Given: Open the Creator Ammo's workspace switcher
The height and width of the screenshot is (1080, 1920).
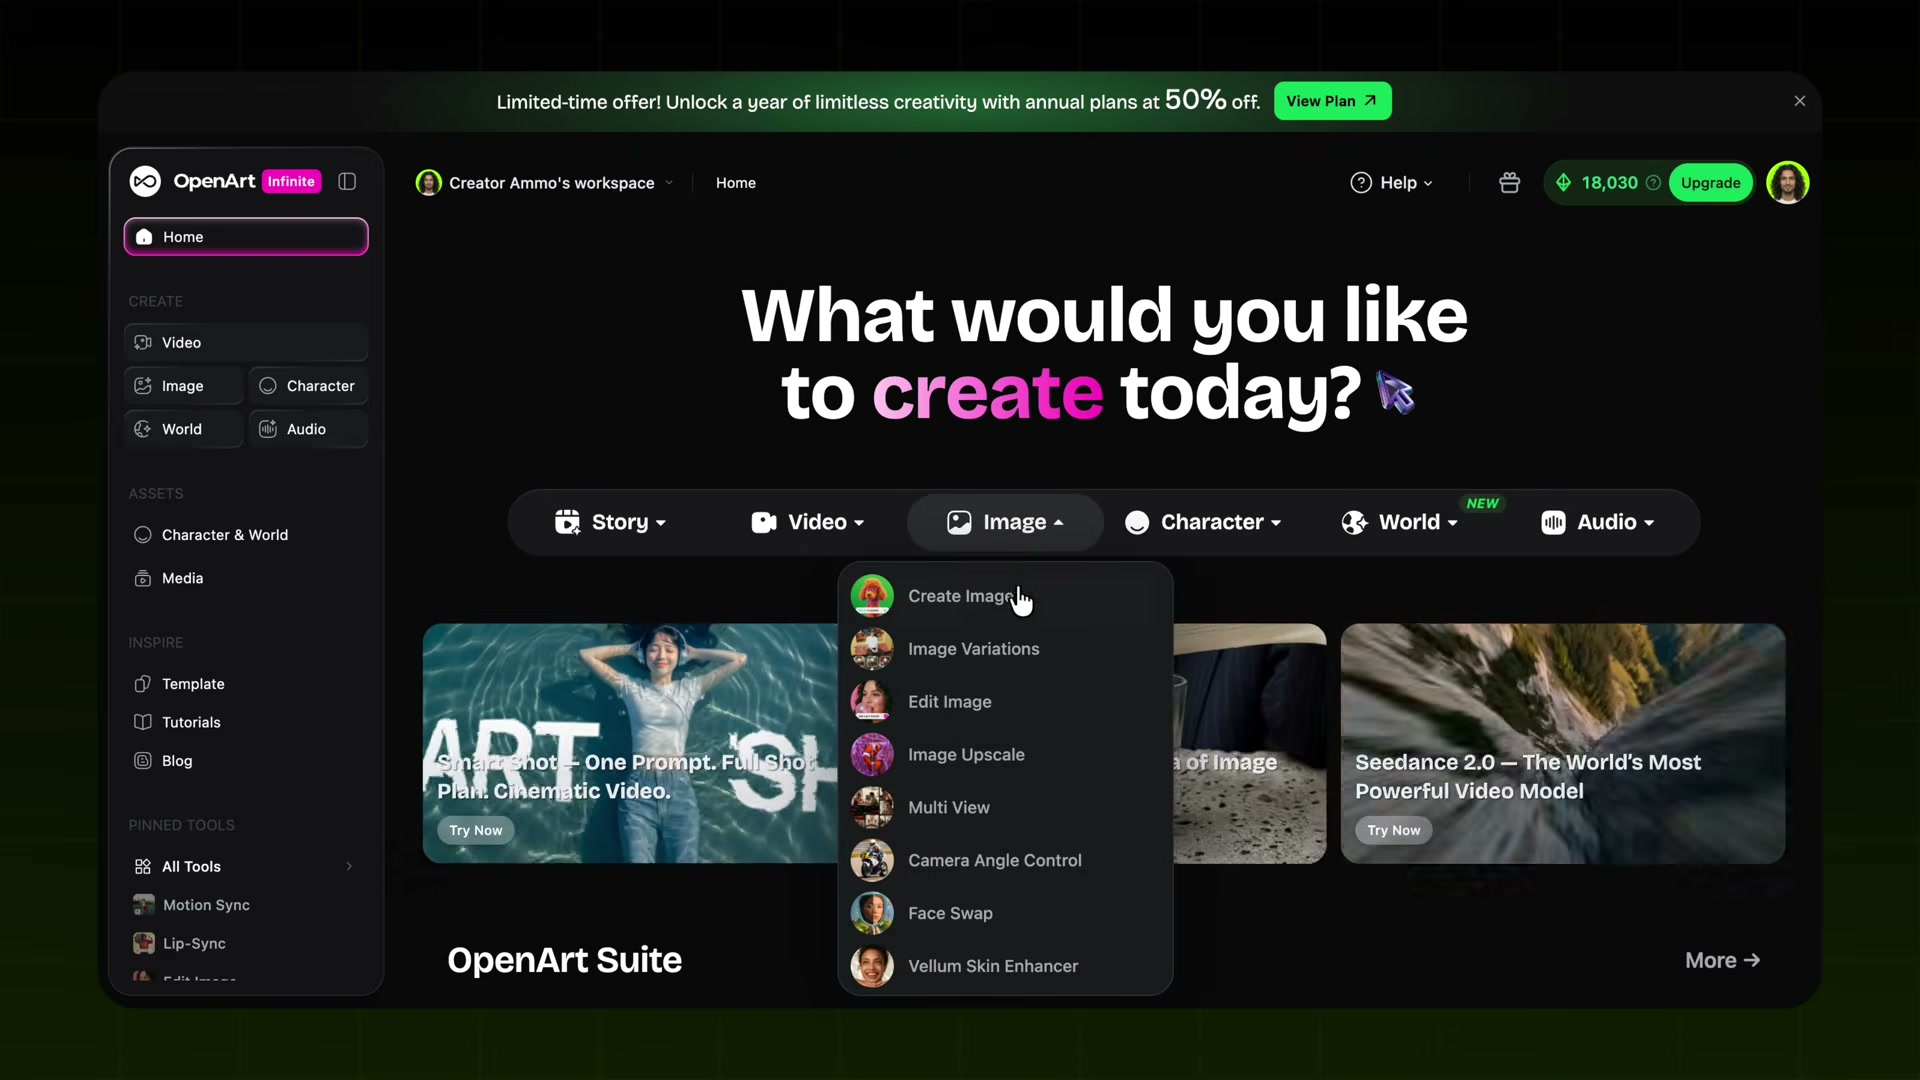Looking at the screenshot, I should point(545,183).
